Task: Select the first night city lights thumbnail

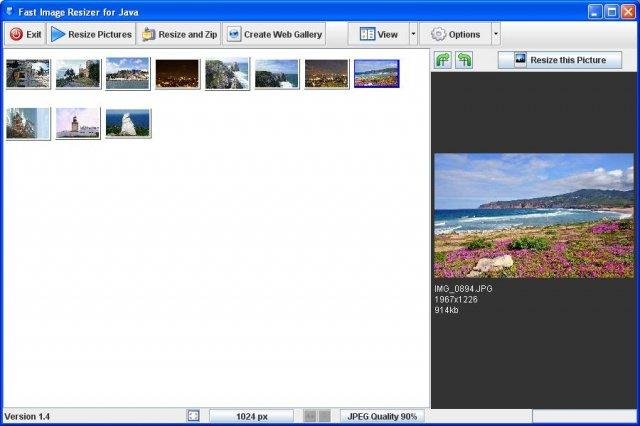Action: point(178,74)
